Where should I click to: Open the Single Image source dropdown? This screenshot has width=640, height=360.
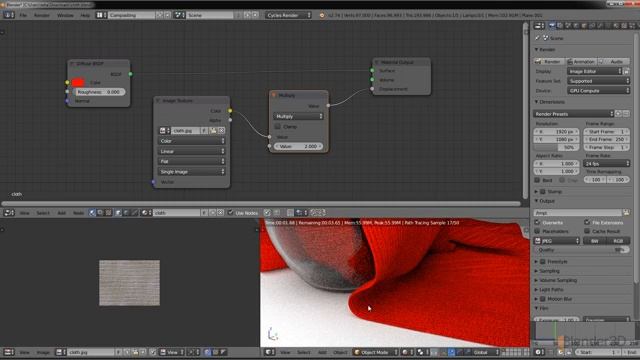click(191, 172)
